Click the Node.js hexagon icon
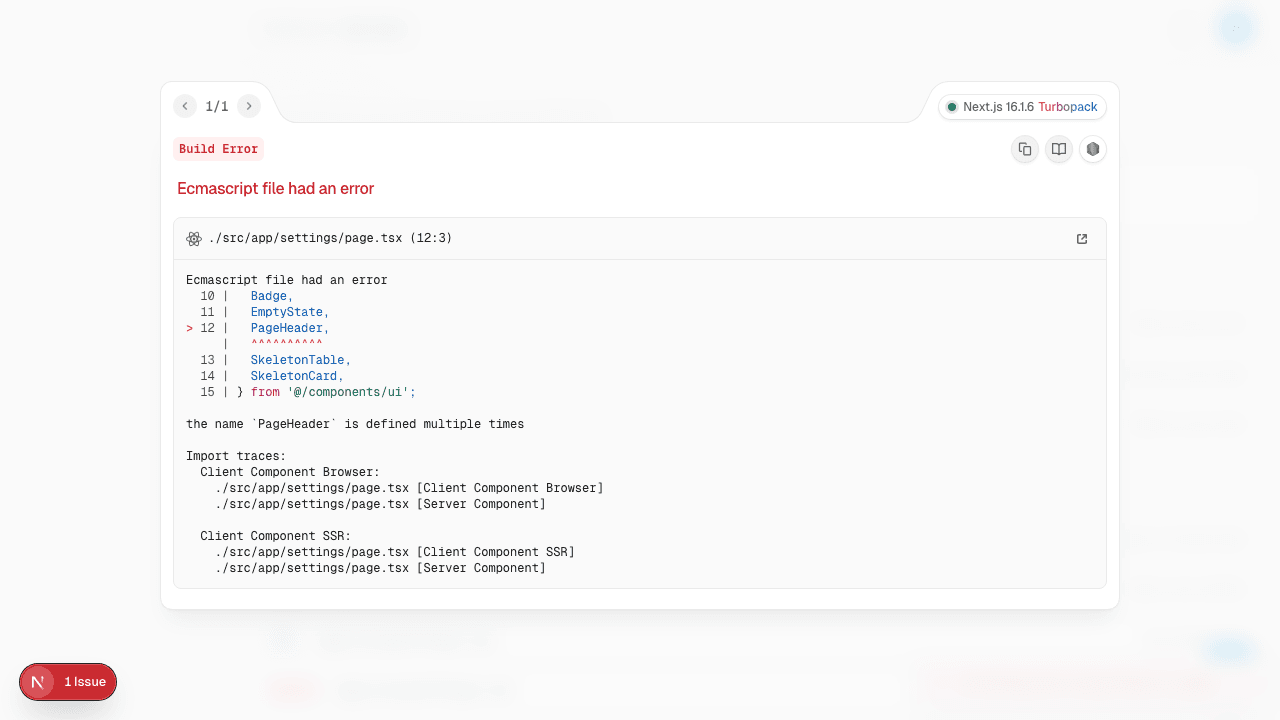Screen dimensions: 1280x720 1092,148
